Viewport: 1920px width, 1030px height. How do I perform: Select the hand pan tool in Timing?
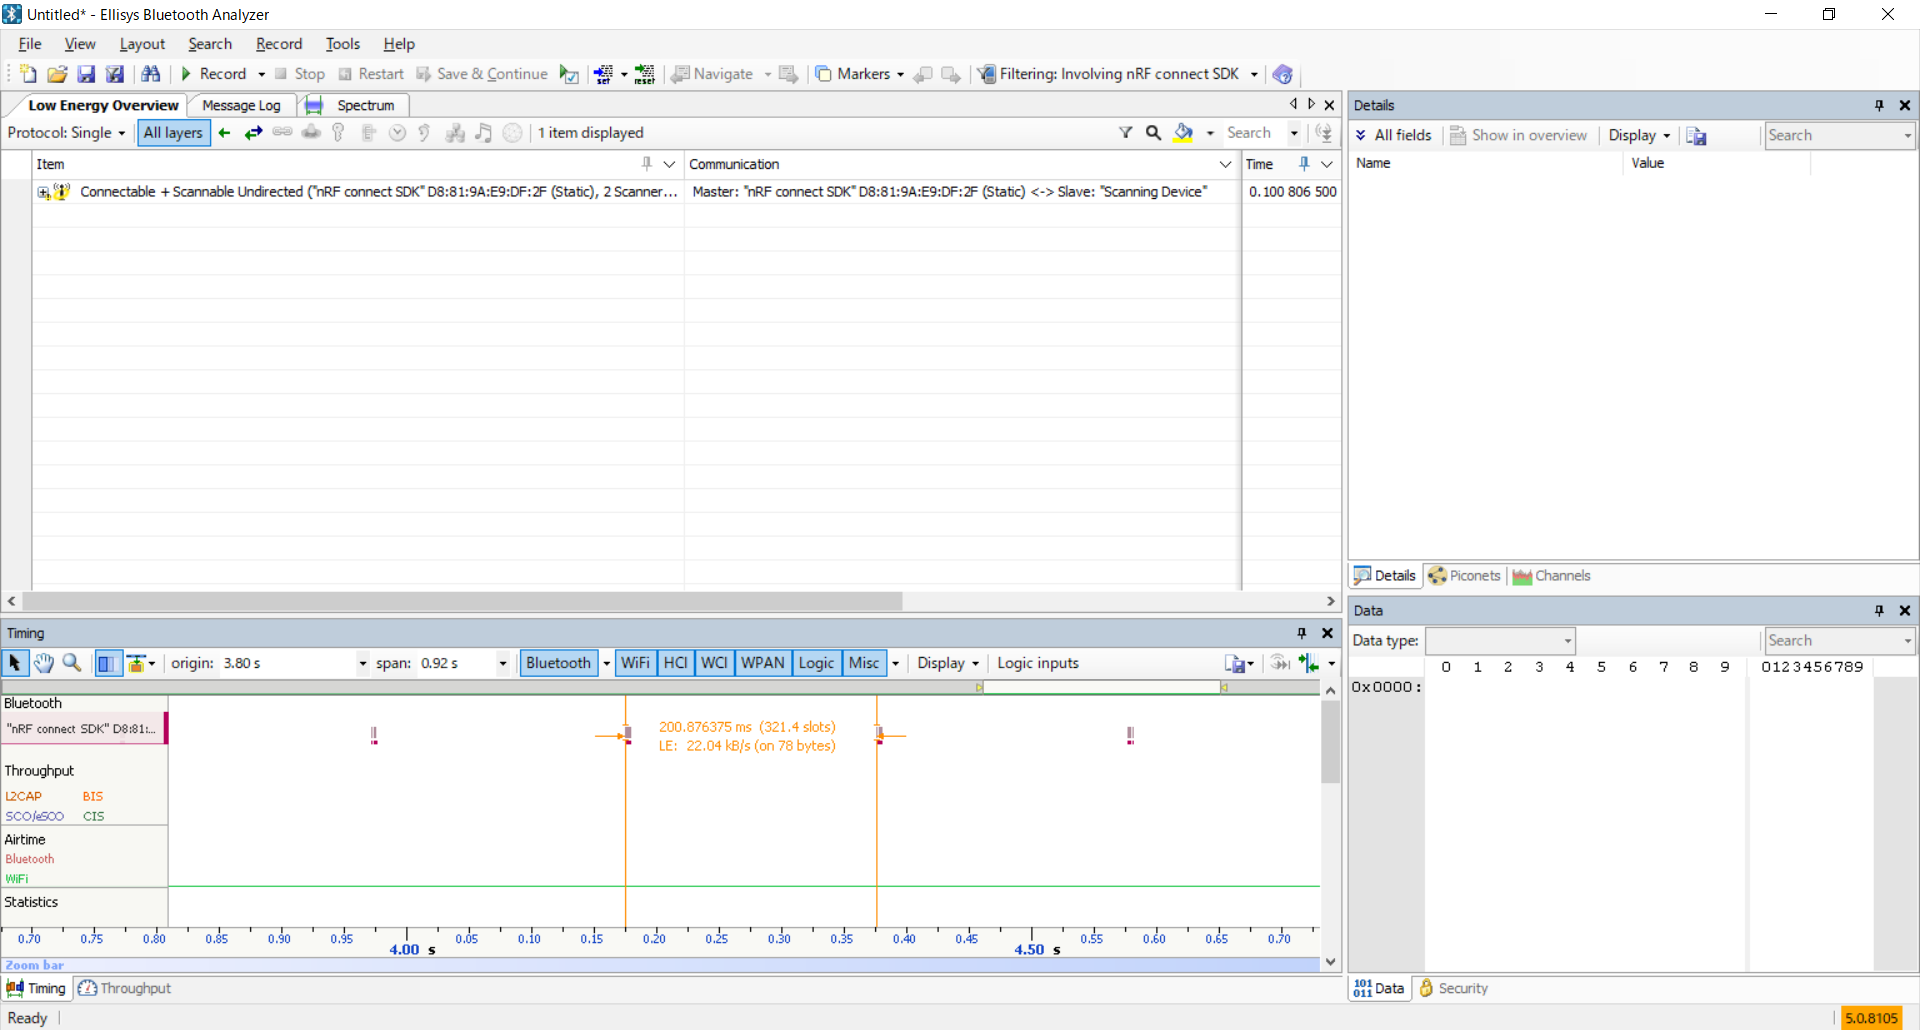click(44, 663)
